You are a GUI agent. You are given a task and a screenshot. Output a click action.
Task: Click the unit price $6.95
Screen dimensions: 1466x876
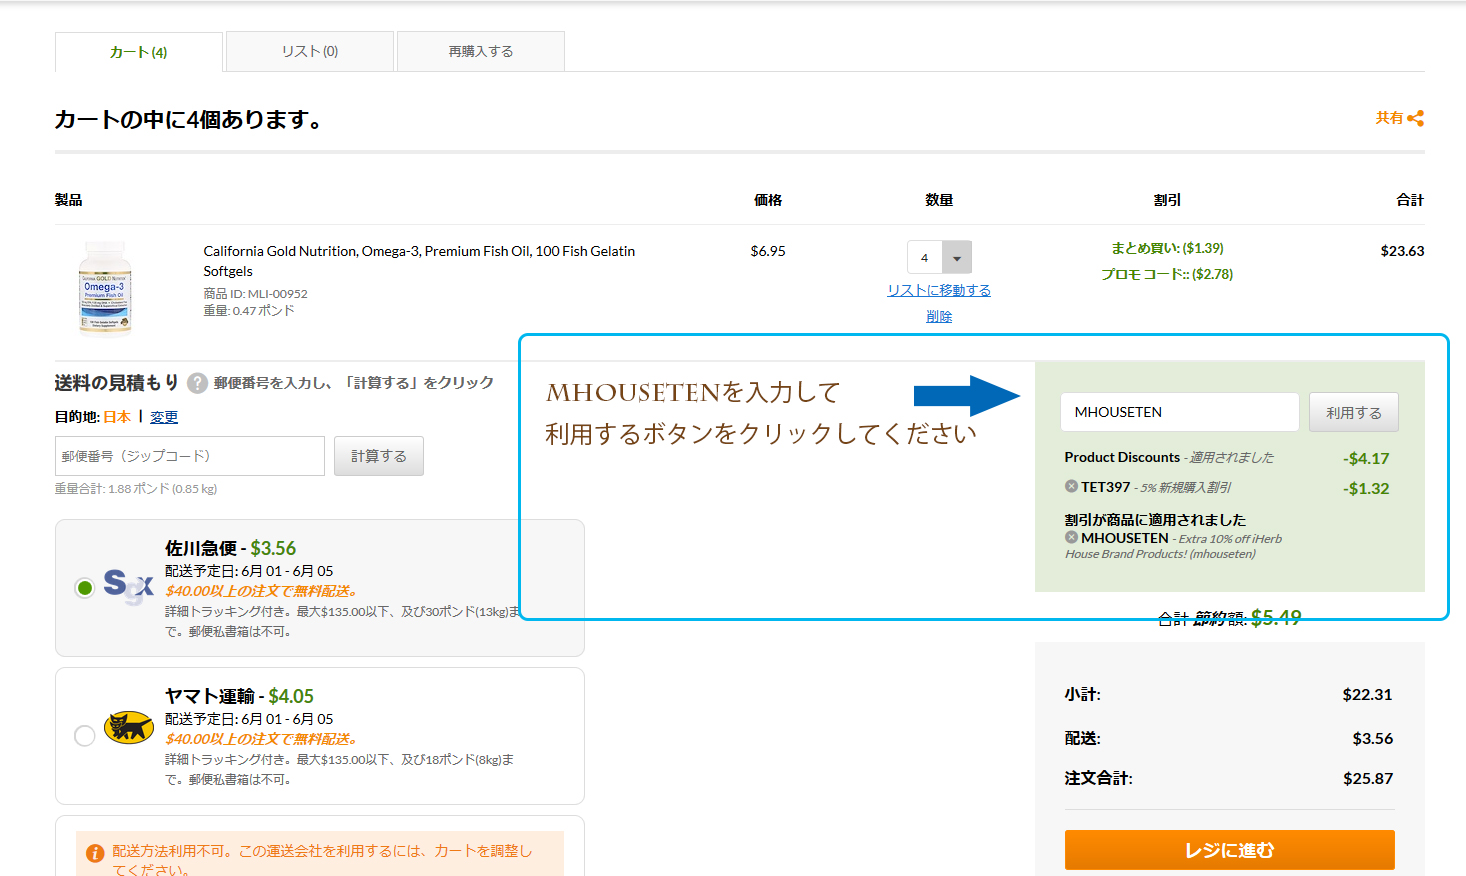point(768,251)
